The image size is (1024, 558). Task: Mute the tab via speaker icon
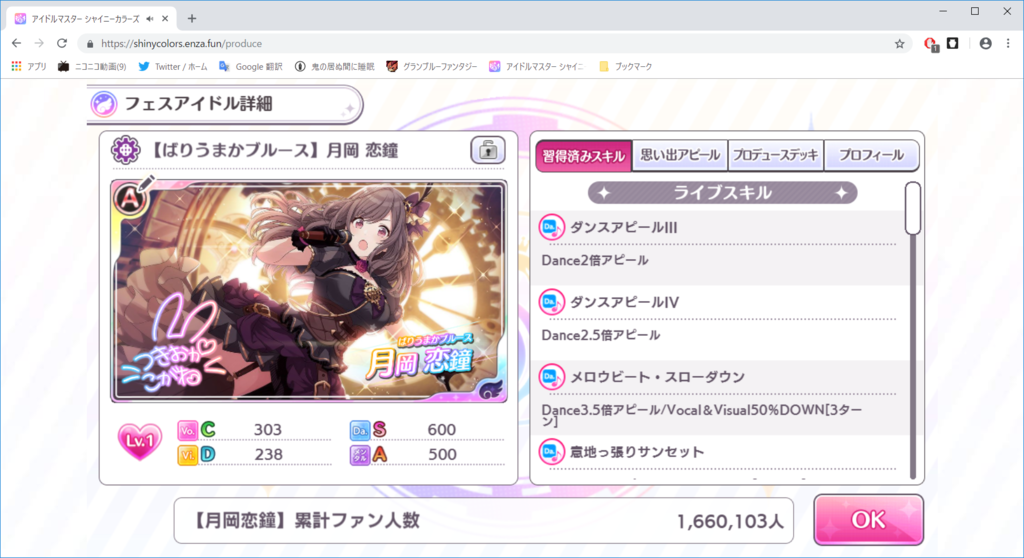tap(150, 19)
